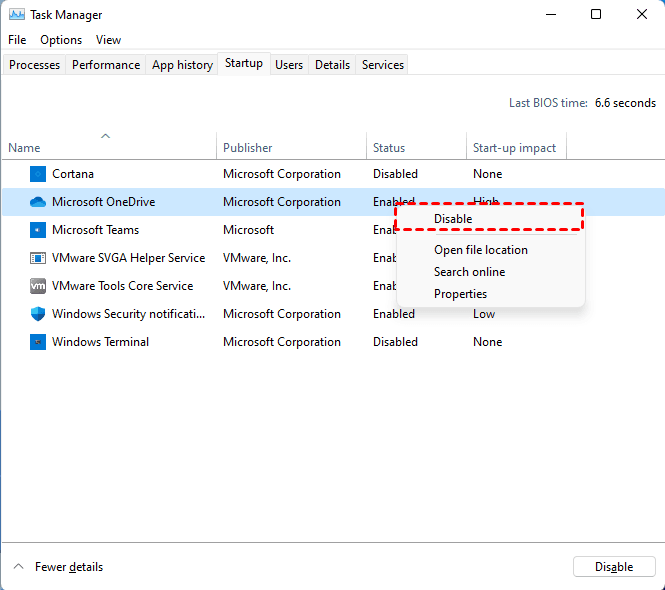Select the Windows Terminal startup row
Viewport: 665px width, 590px height.
(x=100, y=342)
